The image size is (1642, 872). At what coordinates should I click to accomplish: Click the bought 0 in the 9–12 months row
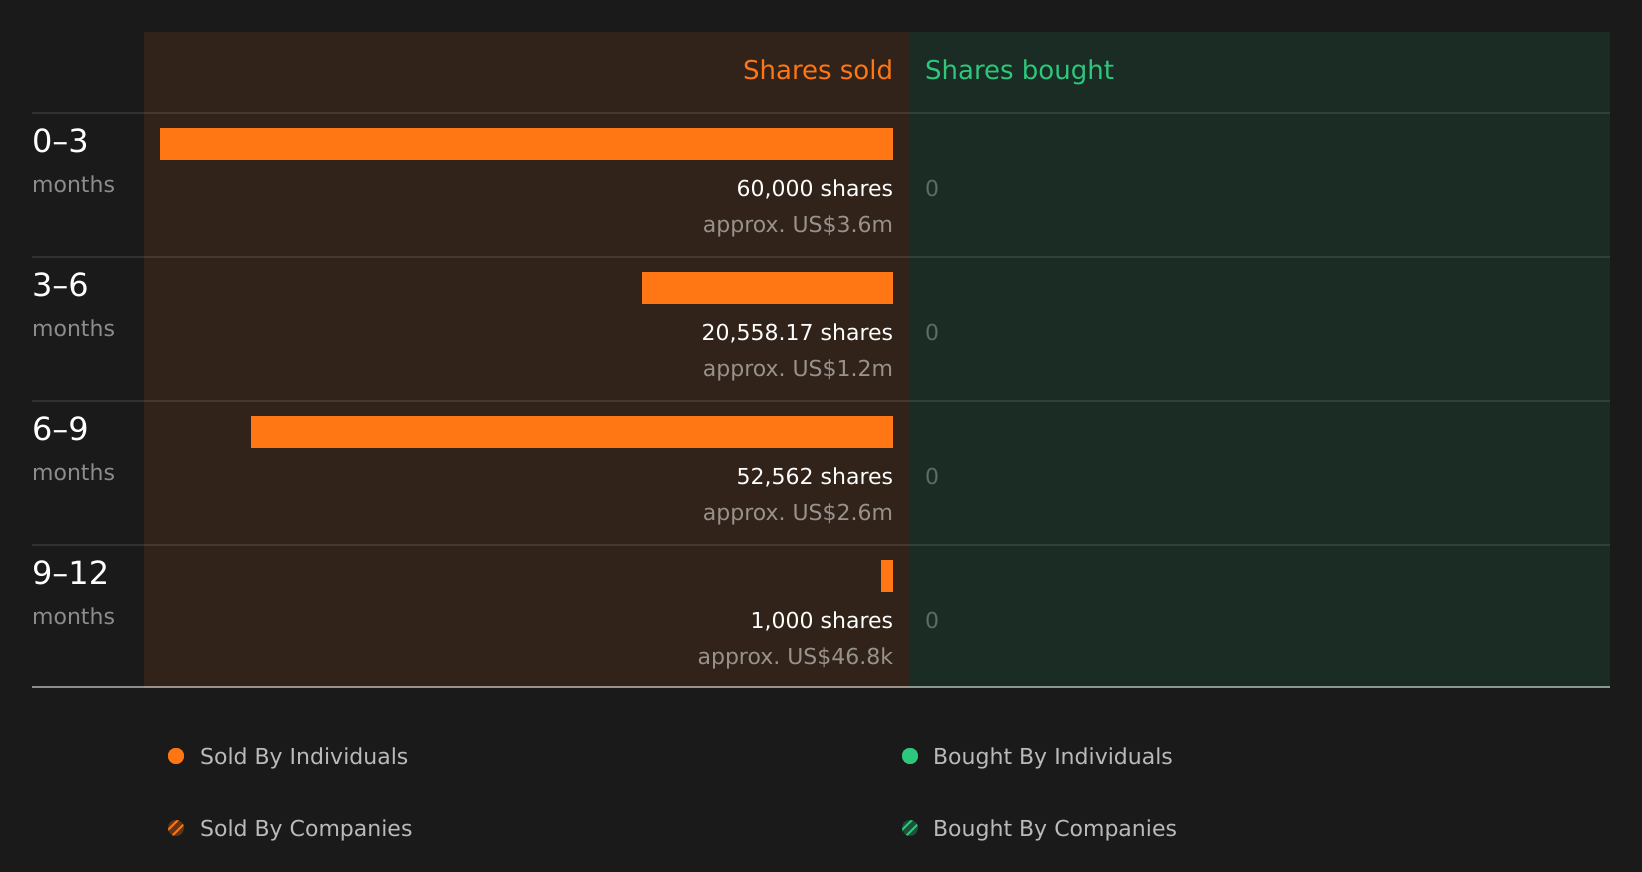click(932, 620)
